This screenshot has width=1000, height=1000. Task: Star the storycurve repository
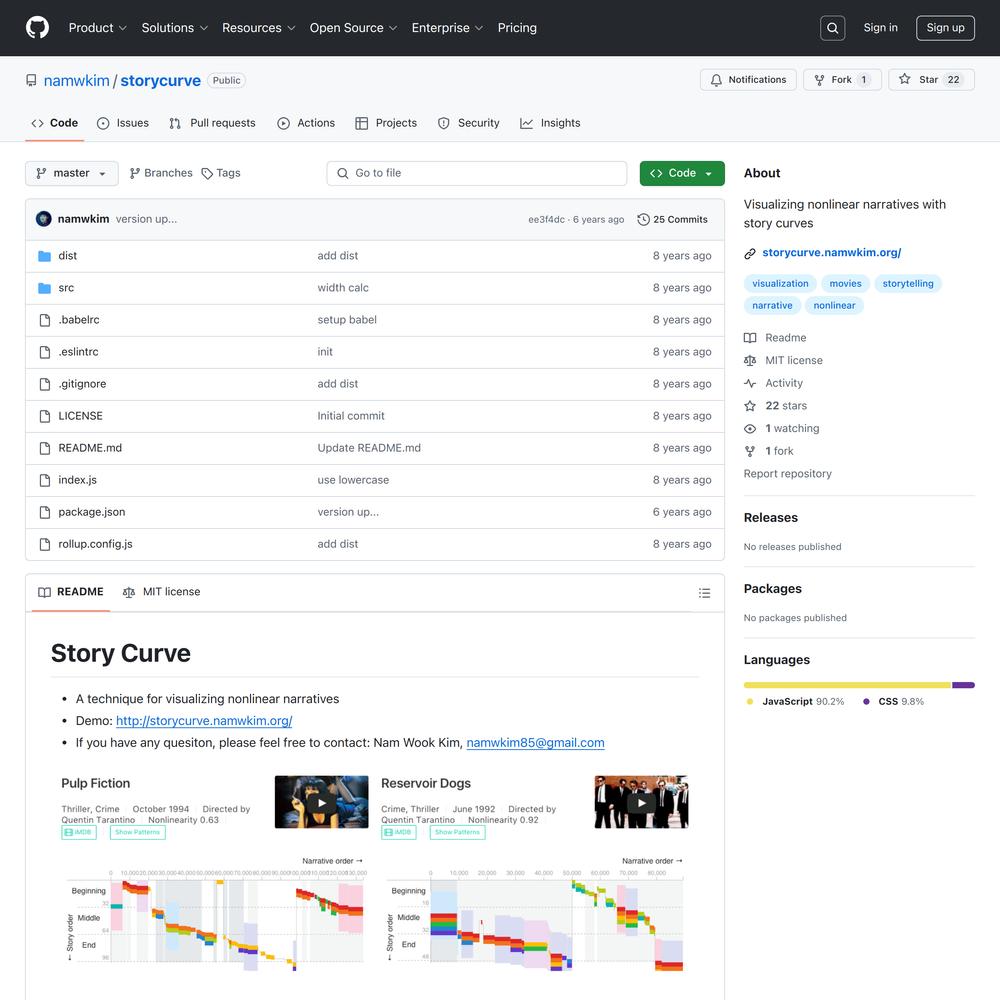931,80
